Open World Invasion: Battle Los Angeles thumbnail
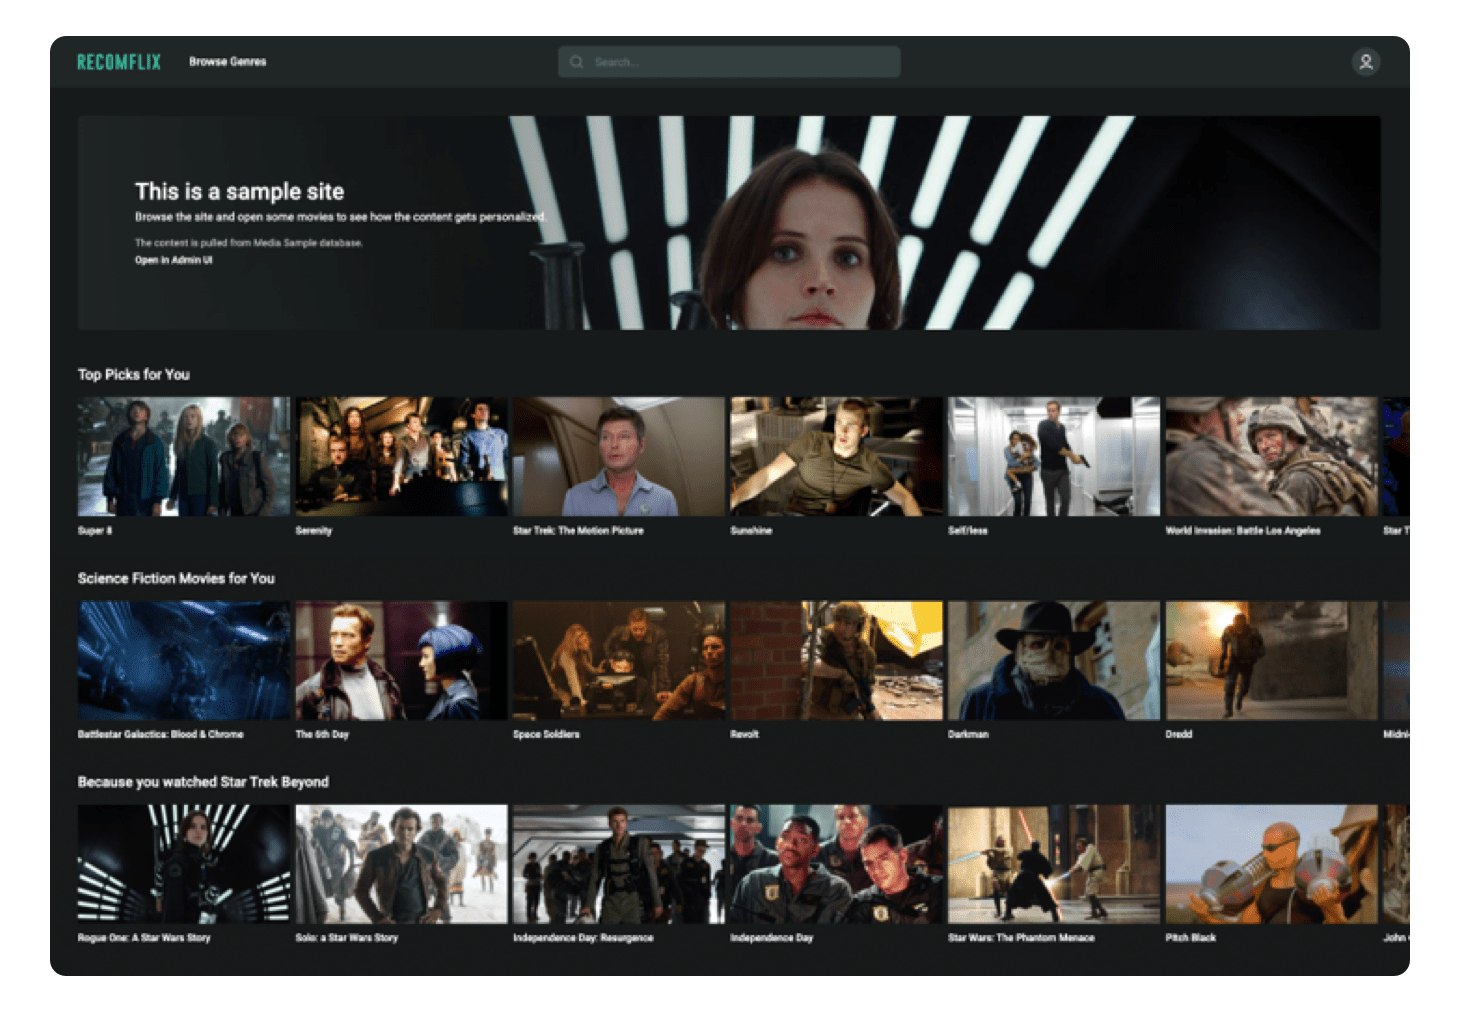Screen dimensions: 1460x1010 pos(1271,457)
